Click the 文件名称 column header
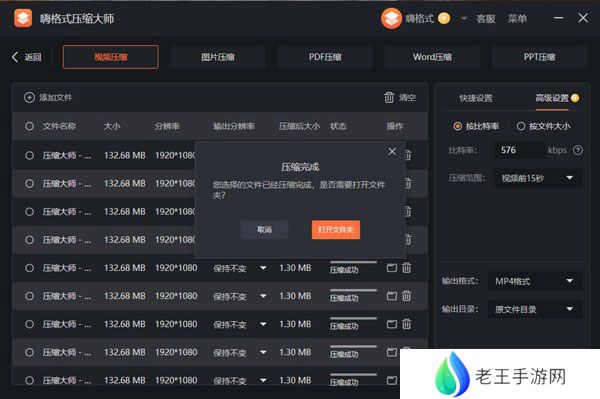The width and height of the screenshot is (600, 399). coord(60,126)
